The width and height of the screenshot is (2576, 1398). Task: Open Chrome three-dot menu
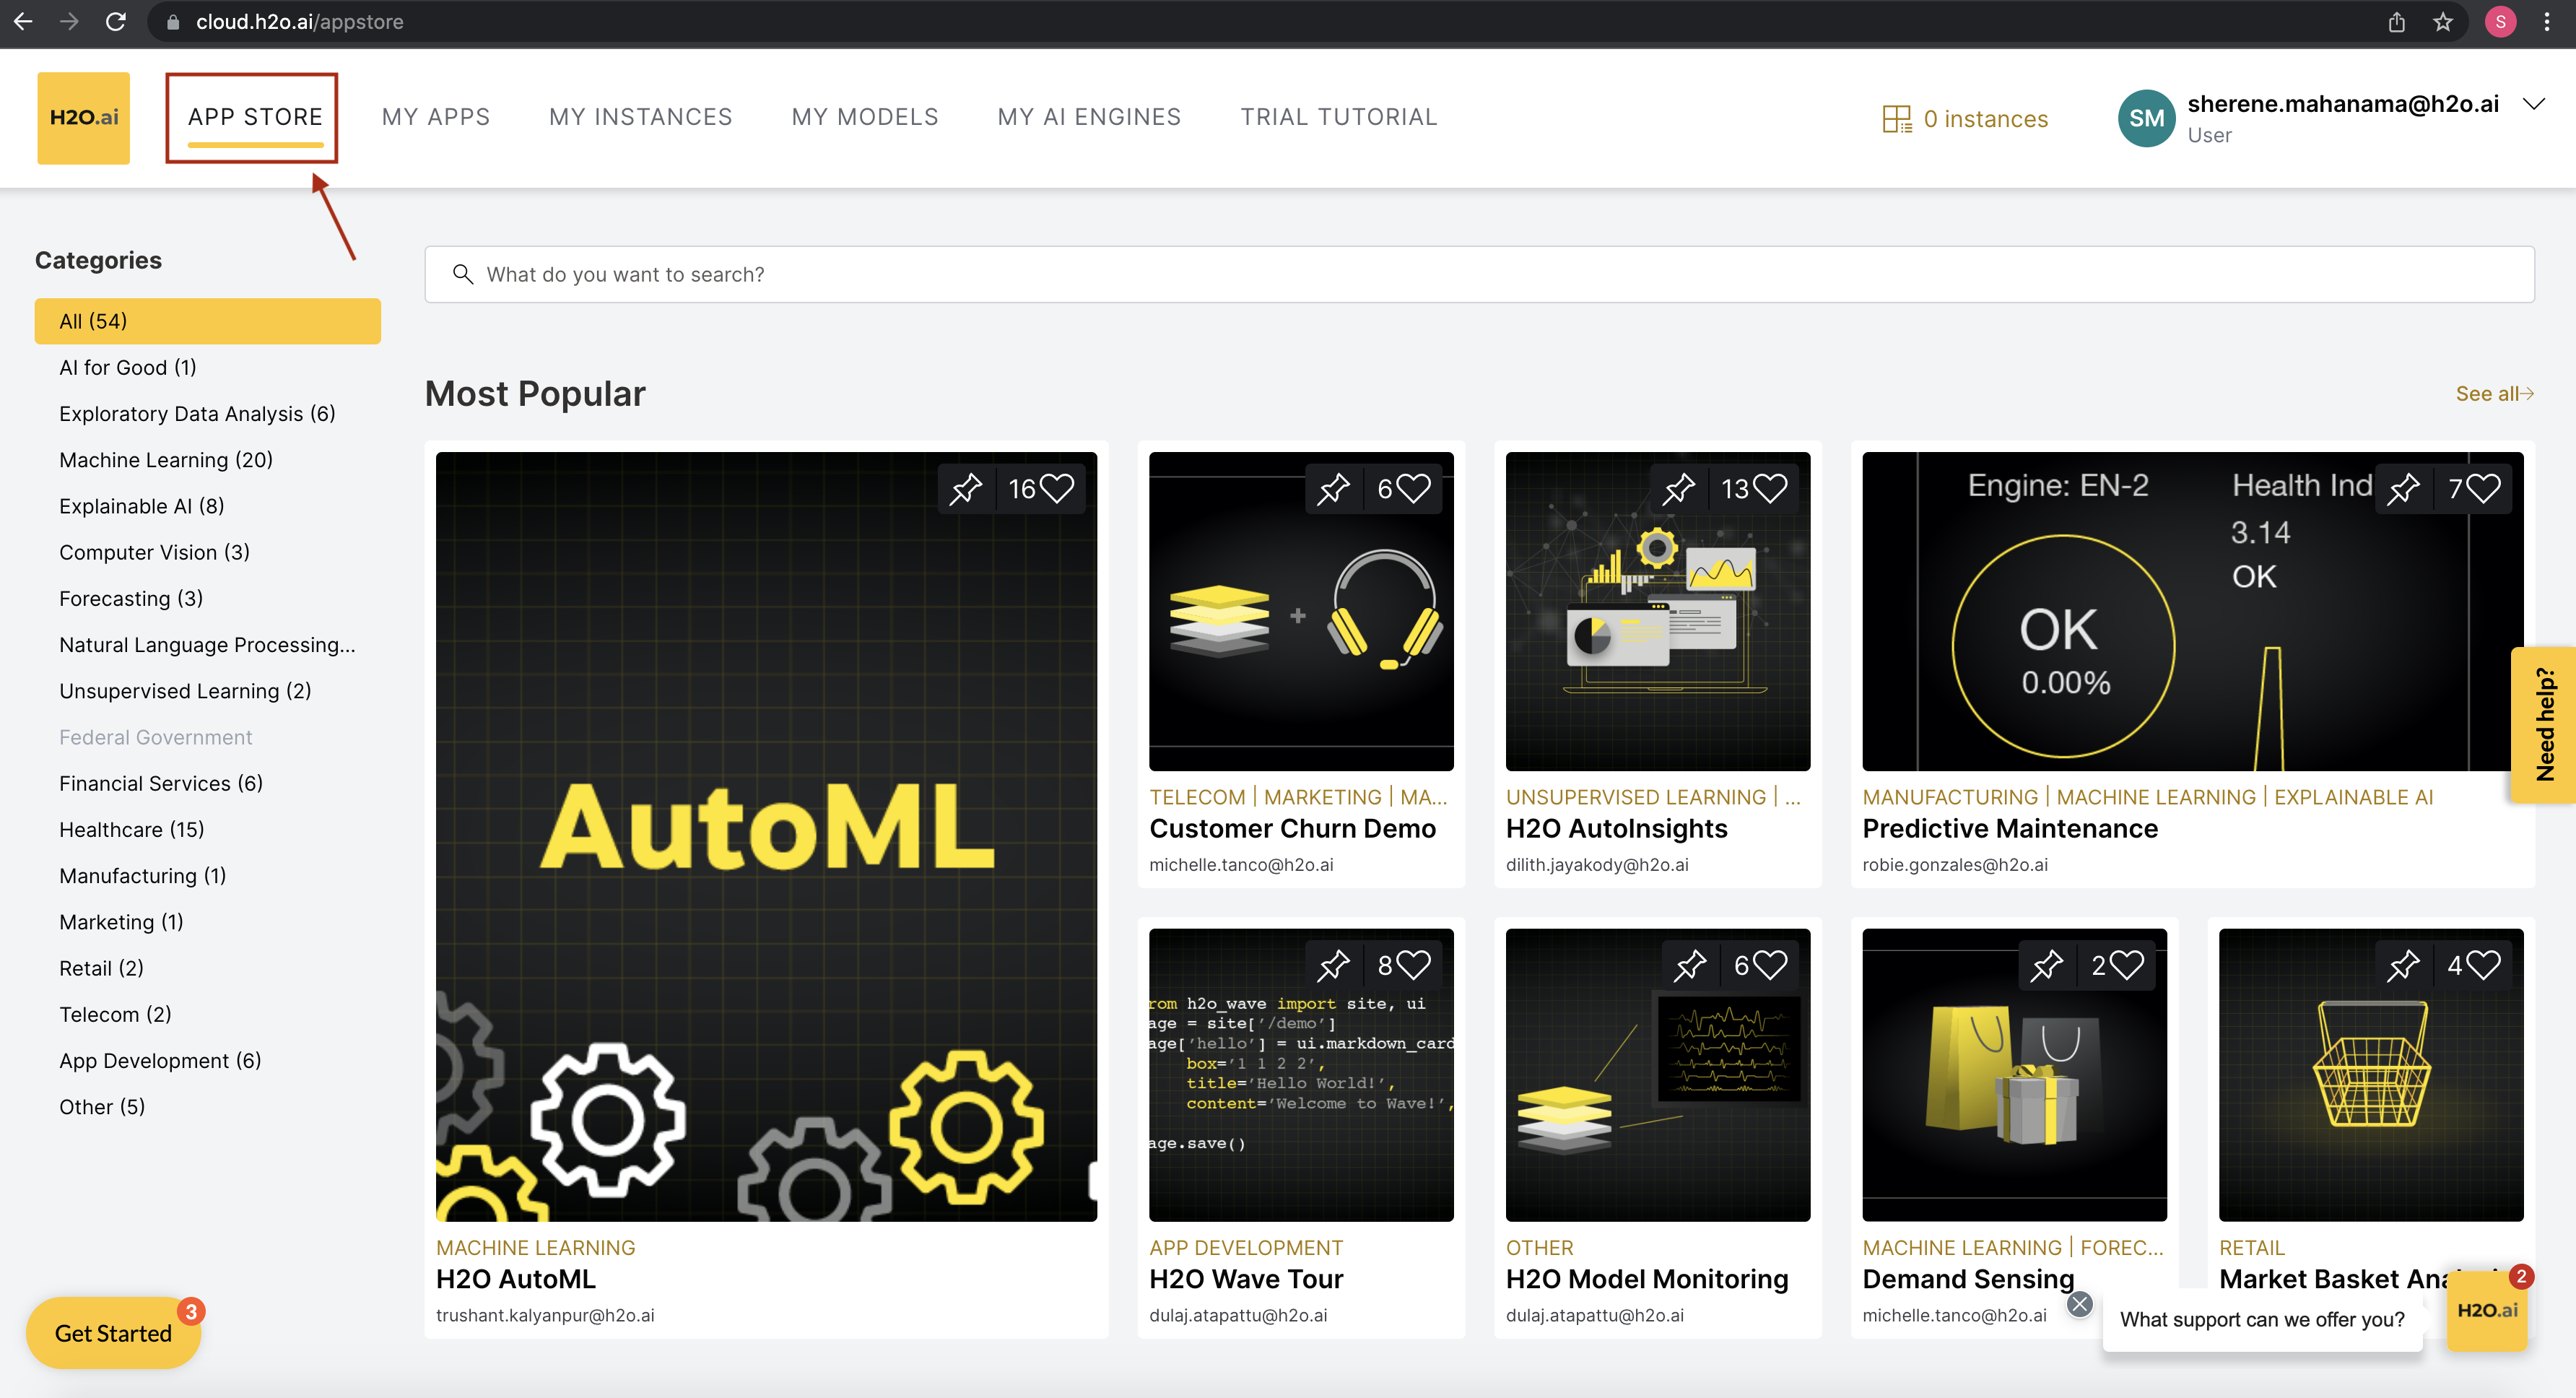click(2547, 21)
